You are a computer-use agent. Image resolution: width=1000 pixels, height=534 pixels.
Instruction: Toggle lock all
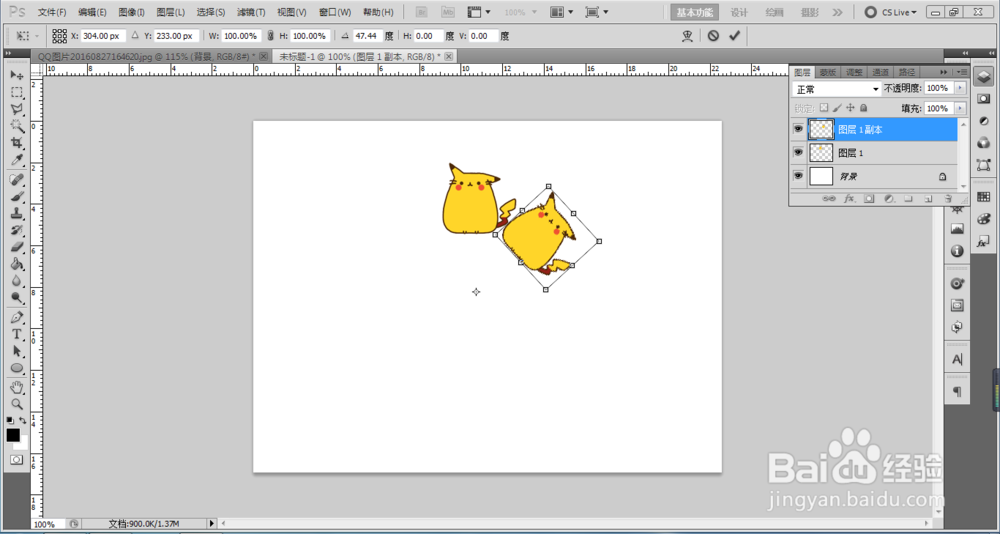pyautogui.click(x=864, y=108)
